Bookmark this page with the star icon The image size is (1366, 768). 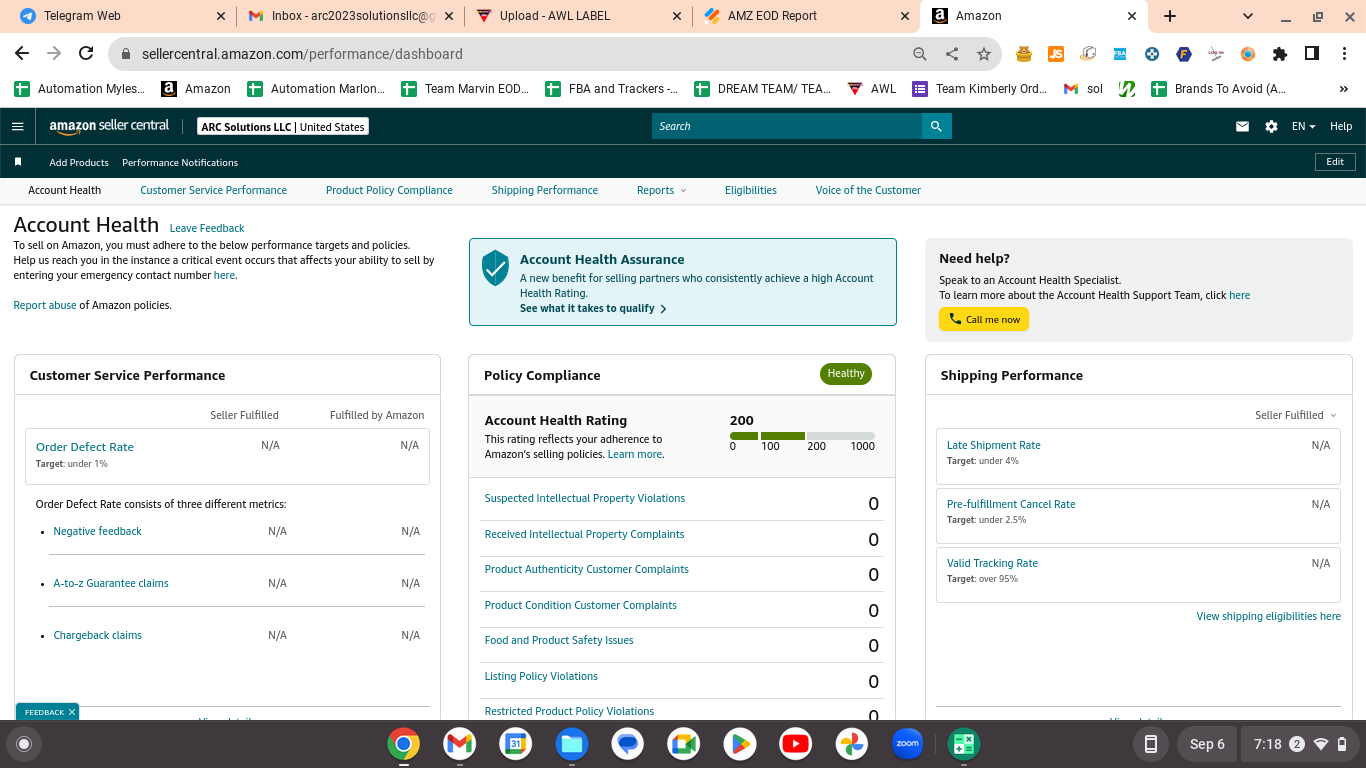[x=984, y=54]
